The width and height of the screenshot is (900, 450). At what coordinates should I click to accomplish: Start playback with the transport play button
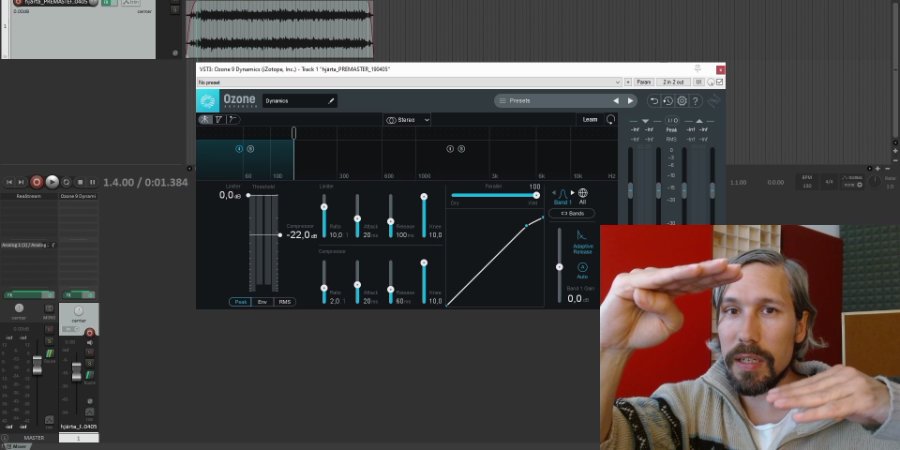pyautogui.click(x=52, y=182)
